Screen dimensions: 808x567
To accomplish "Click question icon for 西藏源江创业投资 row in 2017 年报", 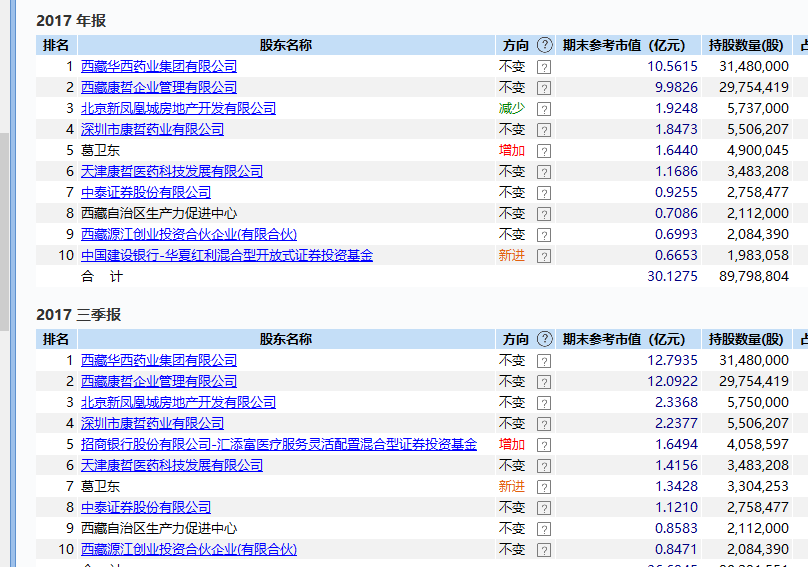I will [x=544, y=235].
